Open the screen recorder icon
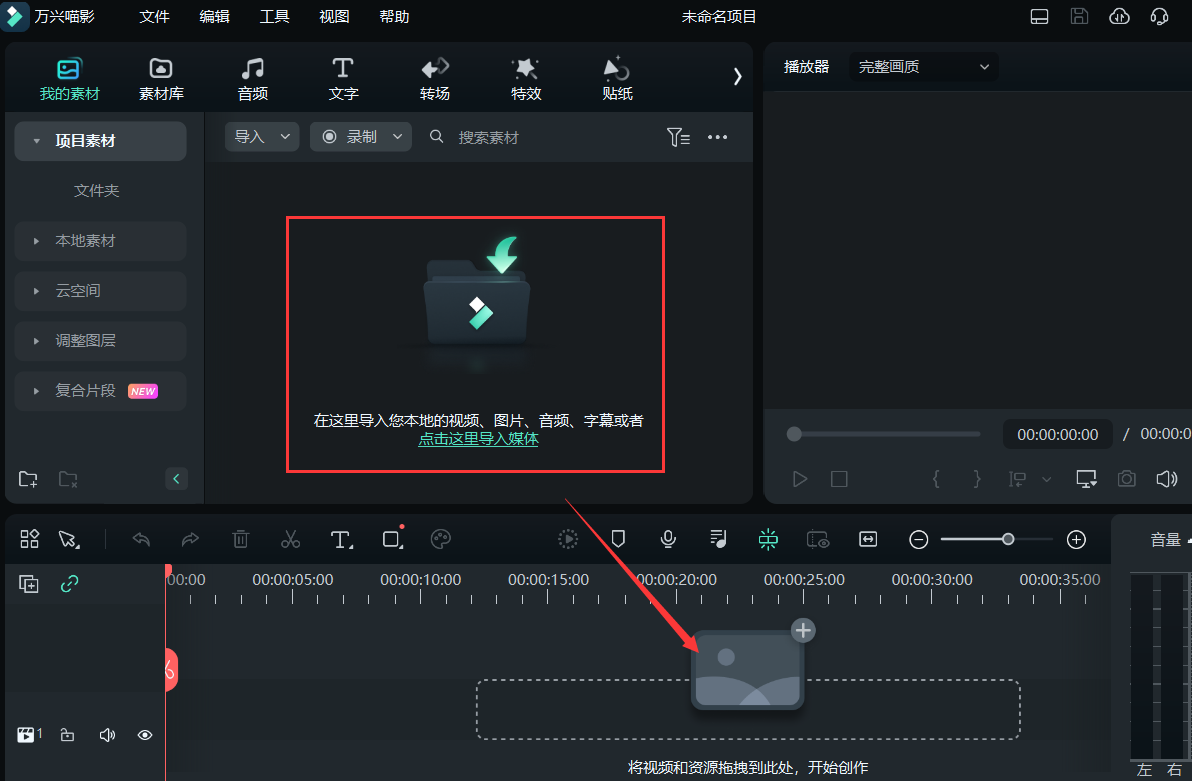1192x781 pixels. (818, 539)
